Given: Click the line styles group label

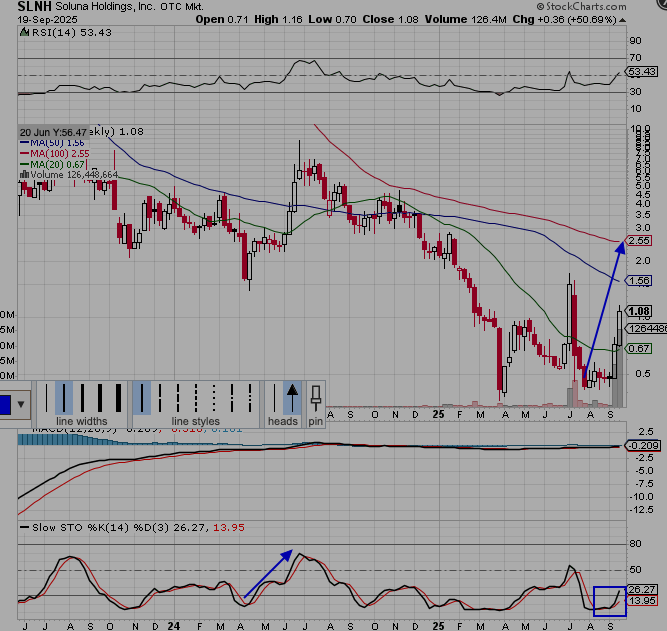Looking at the screenshot, I should point(195,421).
